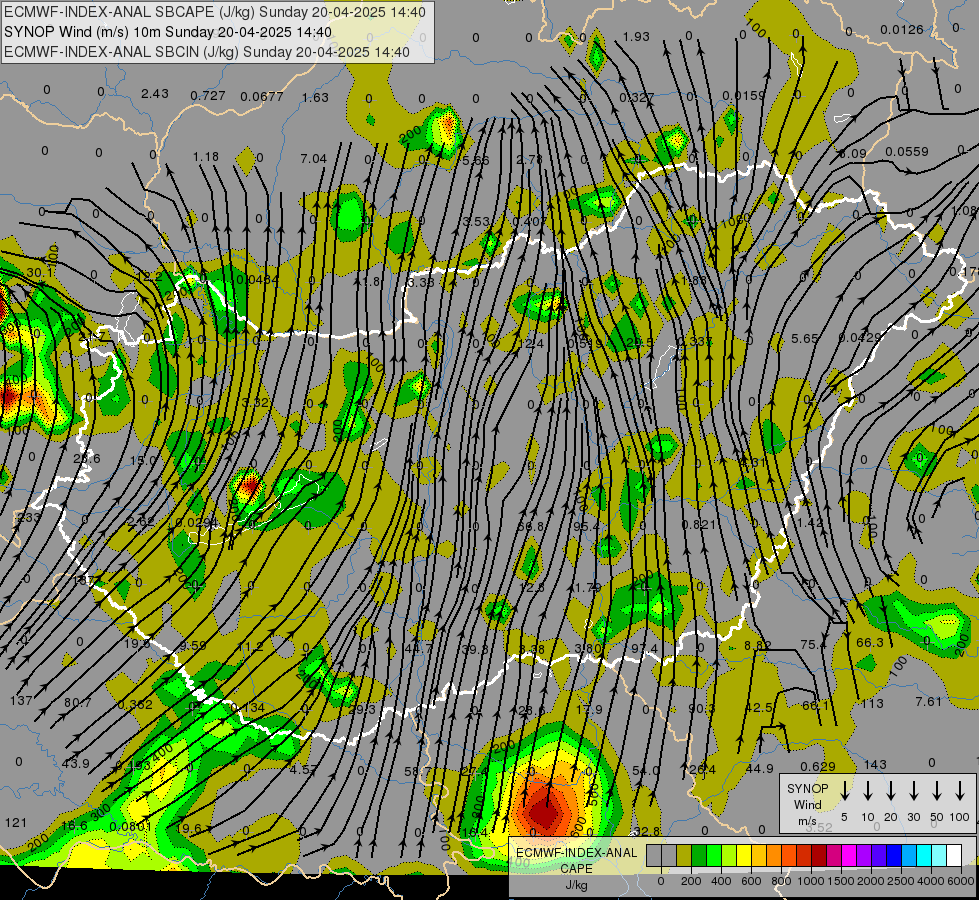Click the 20 m/s wind arrow in the legend

pyautogui.click(x=891, y=790)
